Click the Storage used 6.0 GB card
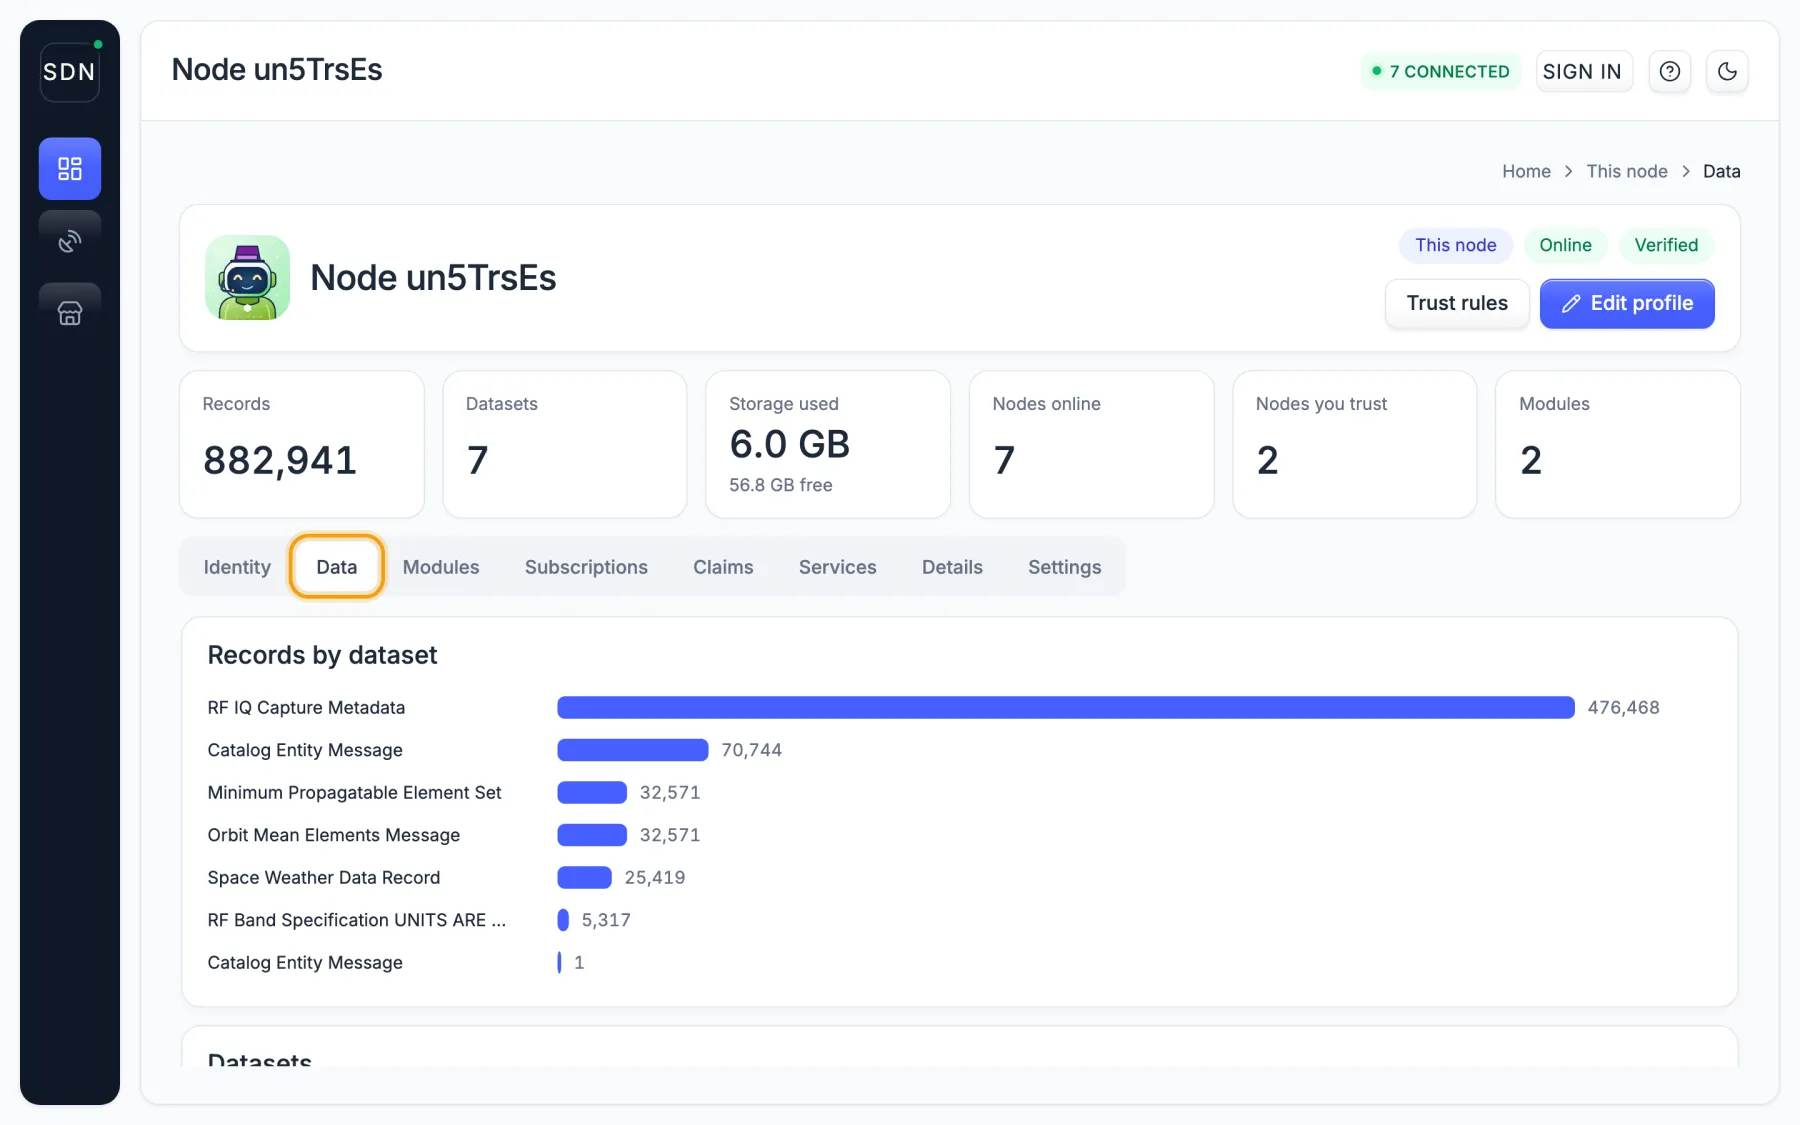 [828, 445]
